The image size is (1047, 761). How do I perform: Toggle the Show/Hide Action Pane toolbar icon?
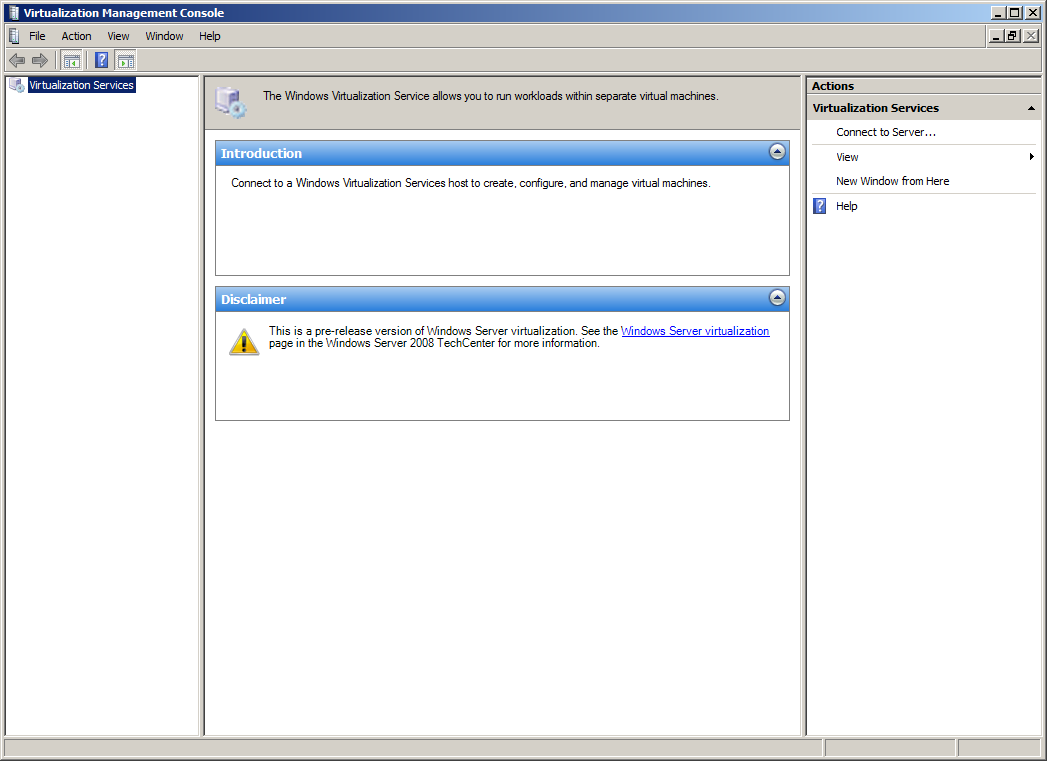click(x=126, y=61)
